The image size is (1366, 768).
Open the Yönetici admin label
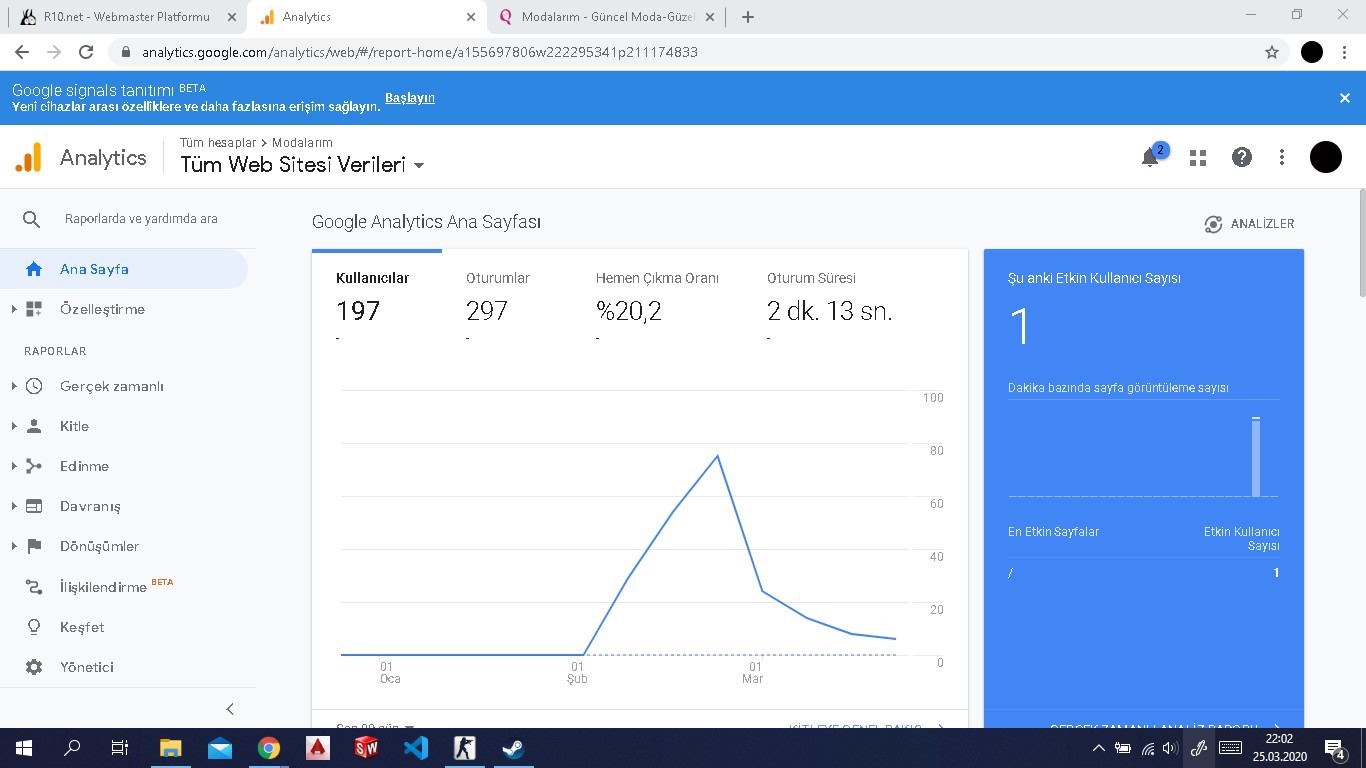coord(87,667)
